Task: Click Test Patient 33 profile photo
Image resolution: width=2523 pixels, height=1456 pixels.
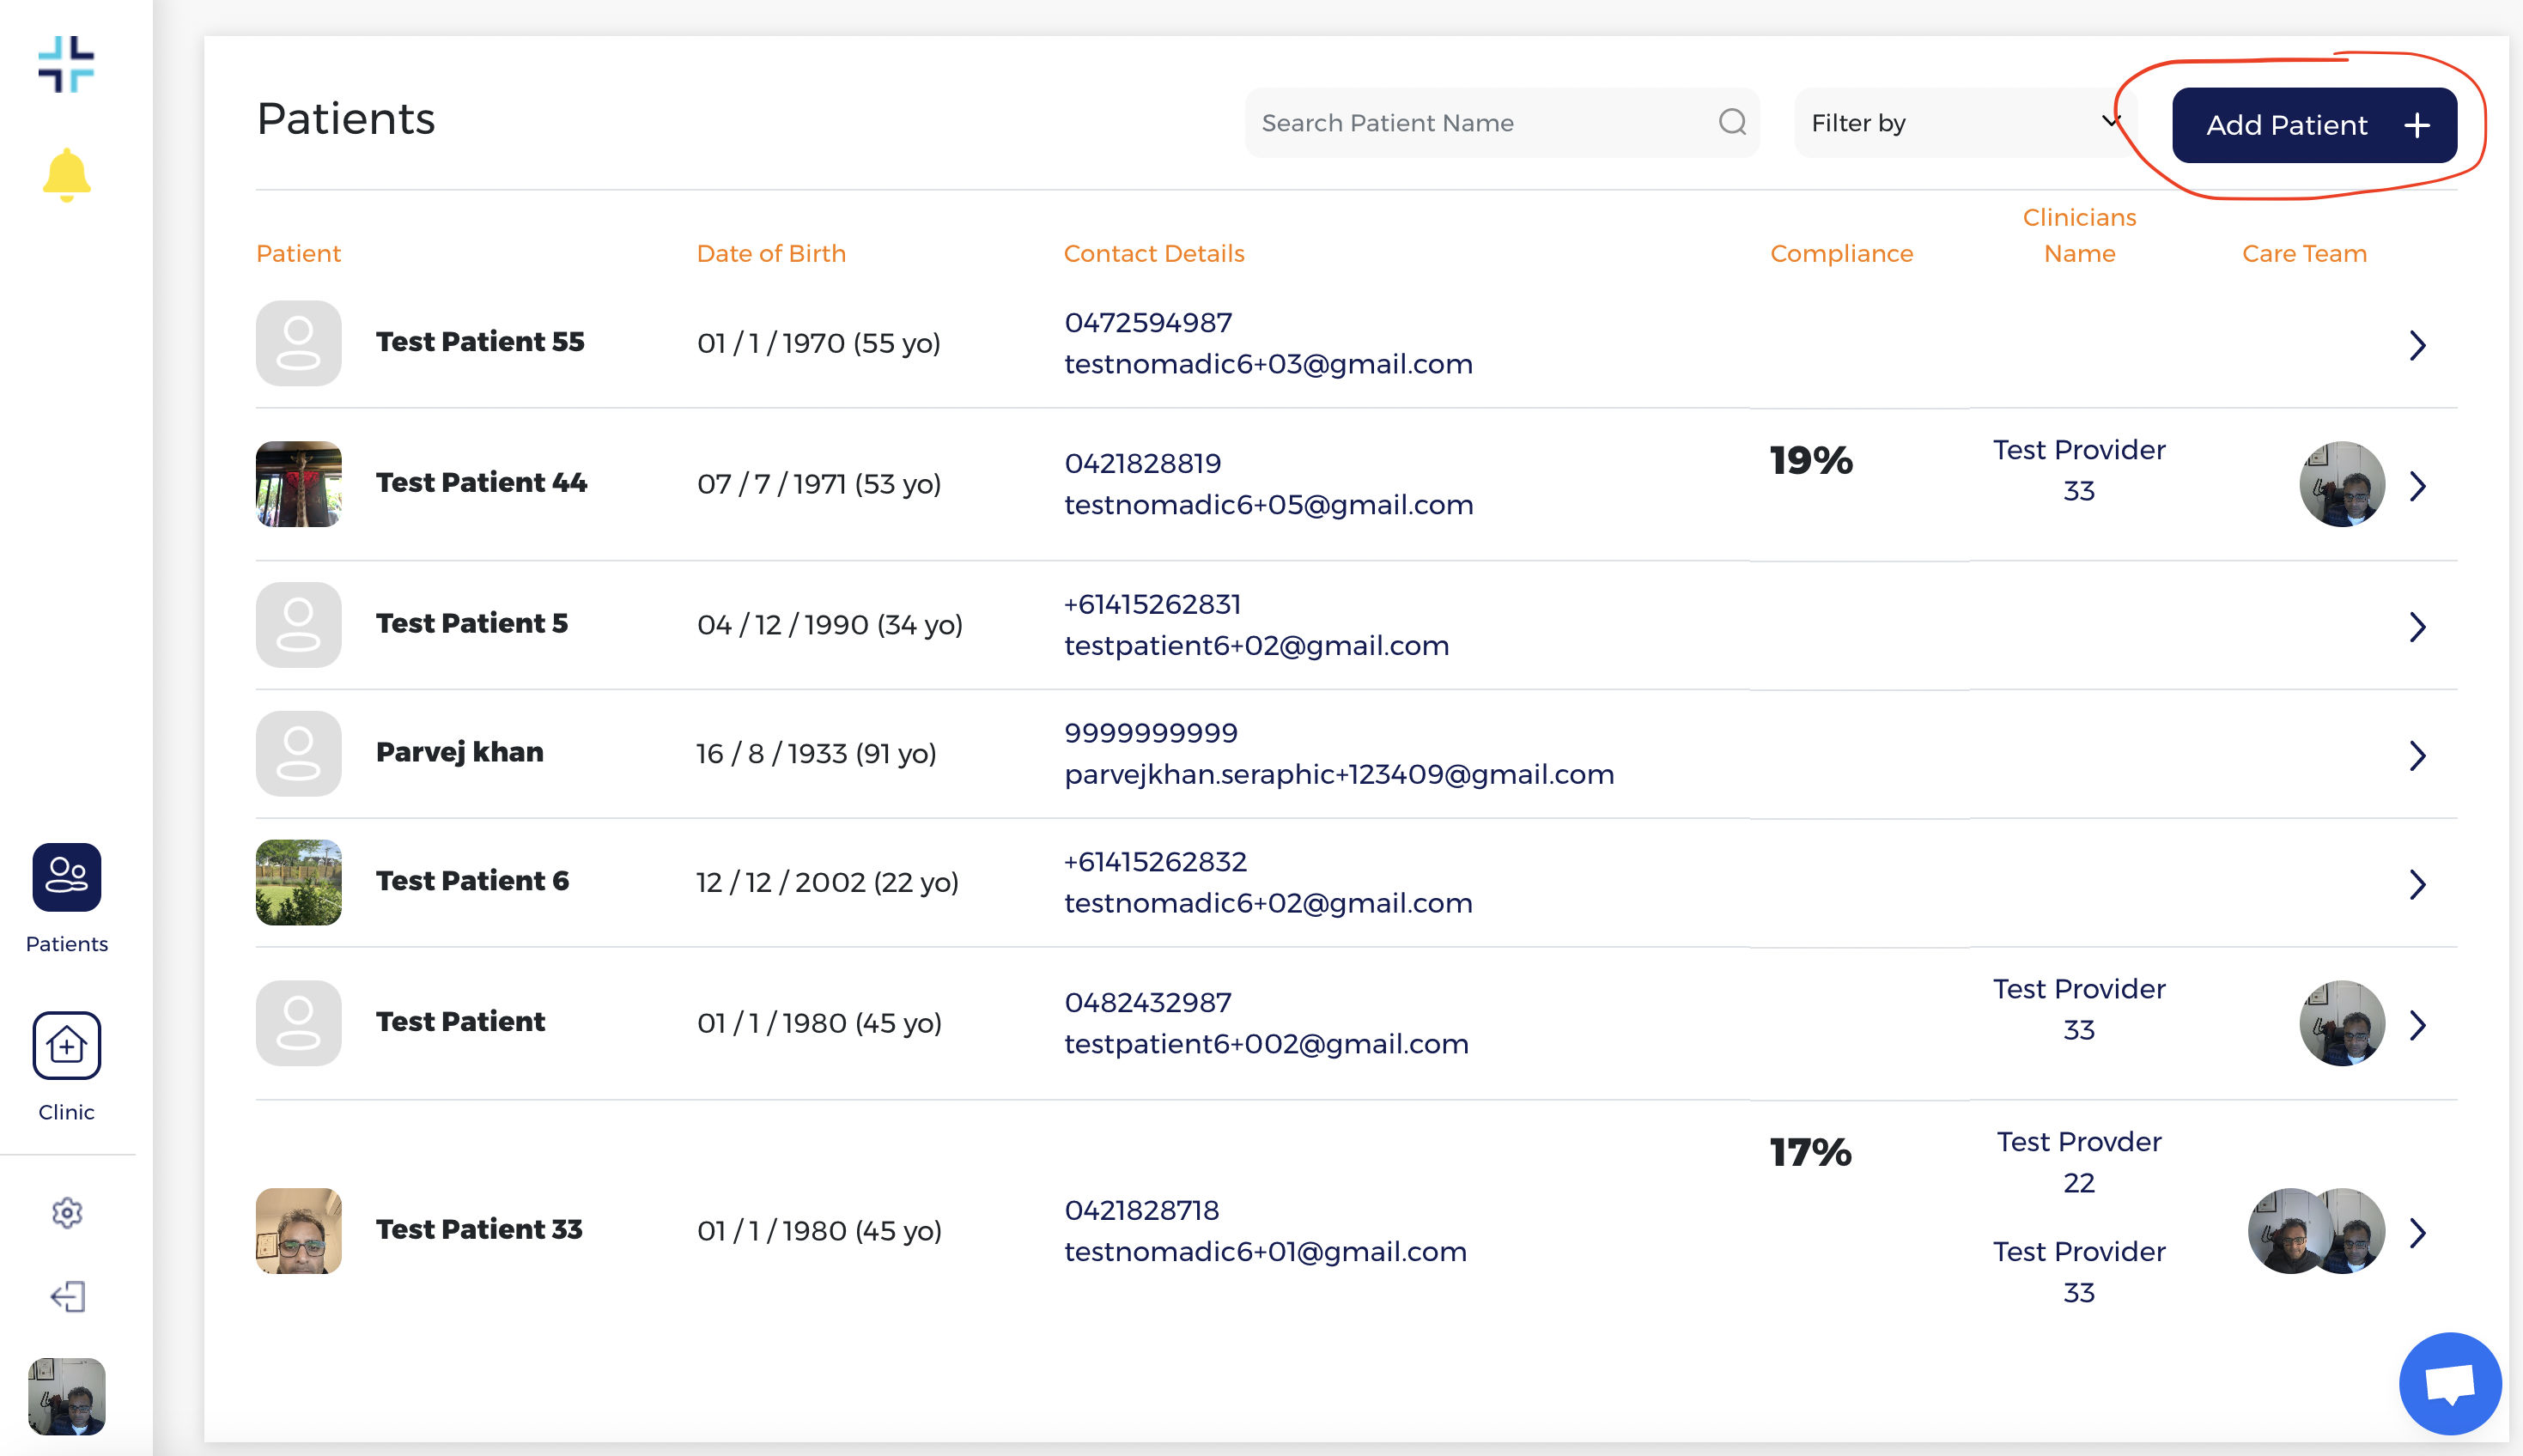Action: coord(298,1230)
